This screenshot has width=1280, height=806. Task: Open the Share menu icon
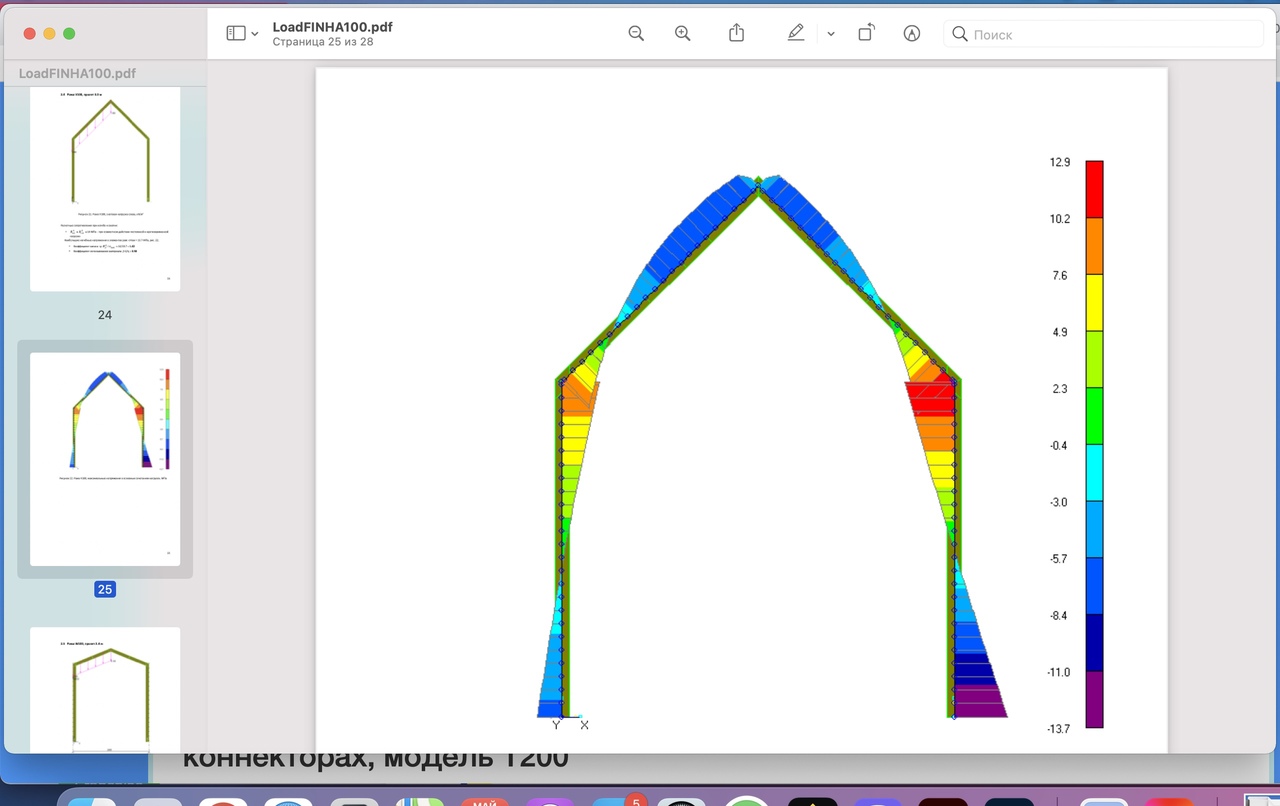pos(737,34)
